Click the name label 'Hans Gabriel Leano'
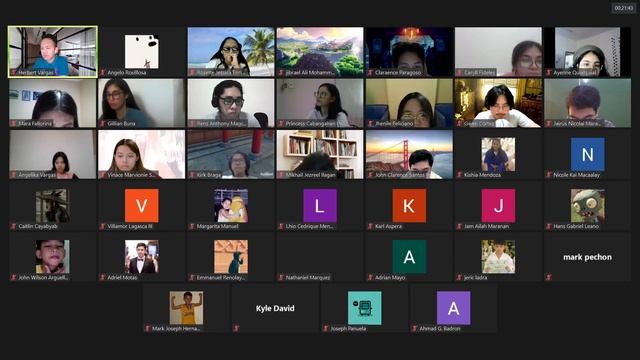 point(576,226)
